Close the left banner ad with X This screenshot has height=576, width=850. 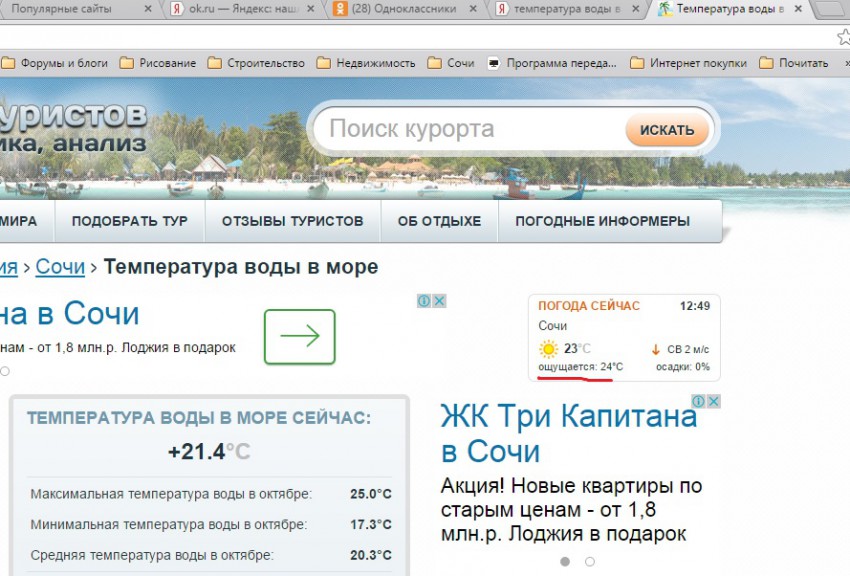point(439,301)
